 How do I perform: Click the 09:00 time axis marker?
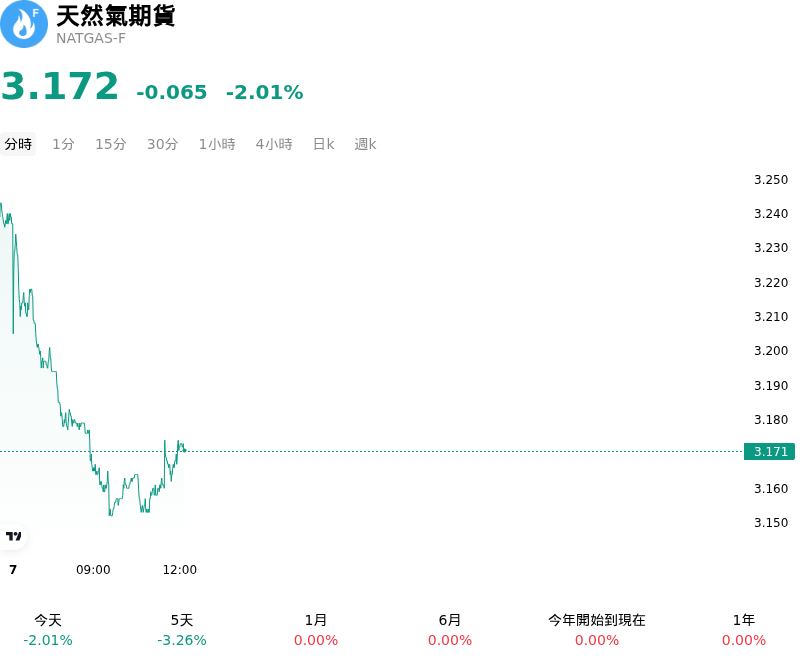click(x=93, y=570)
